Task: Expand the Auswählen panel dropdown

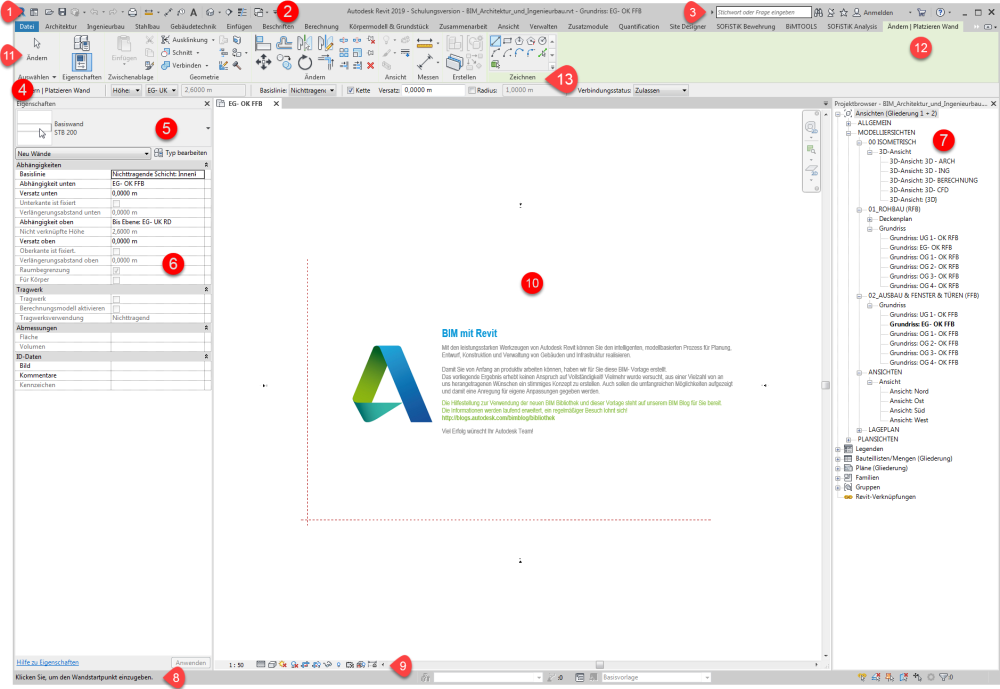Action: pos(37,77)
